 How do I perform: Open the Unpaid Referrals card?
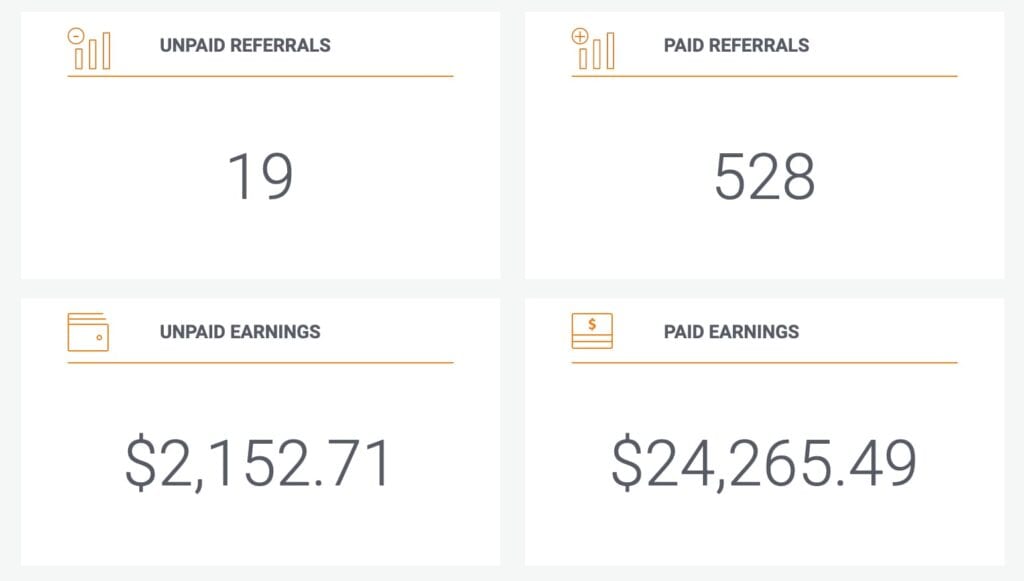(259, 145)
